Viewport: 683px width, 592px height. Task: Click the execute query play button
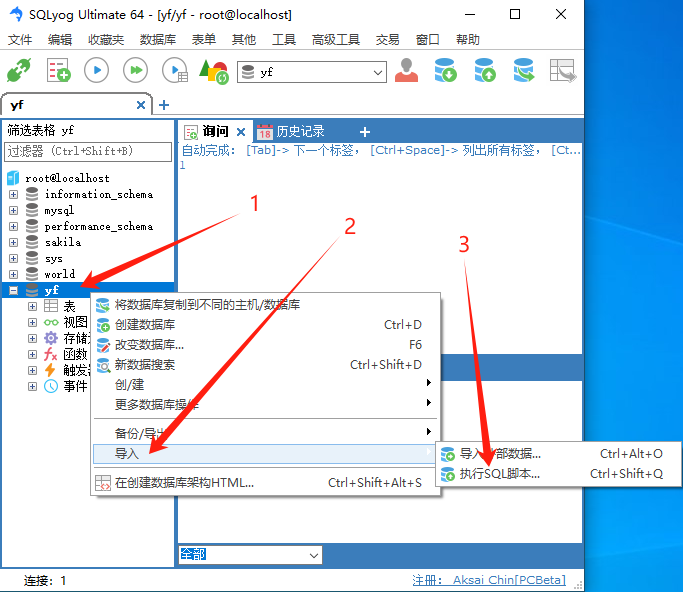(x=96, y=71)
